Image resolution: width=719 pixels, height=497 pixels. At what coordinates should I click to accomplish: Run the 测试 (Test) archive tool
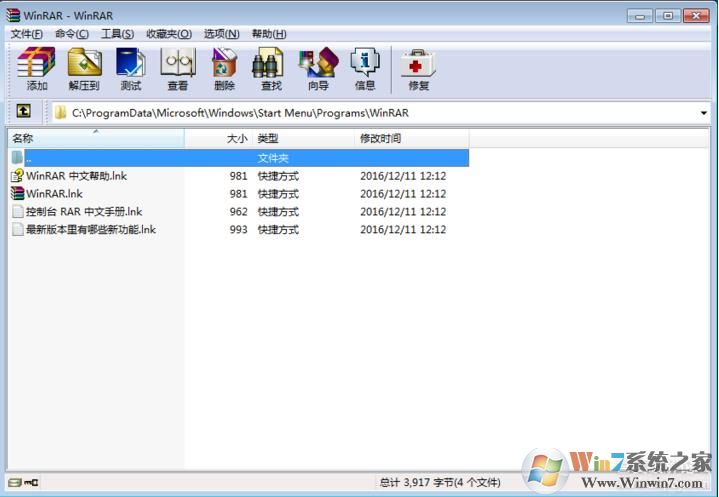point(130,68)
